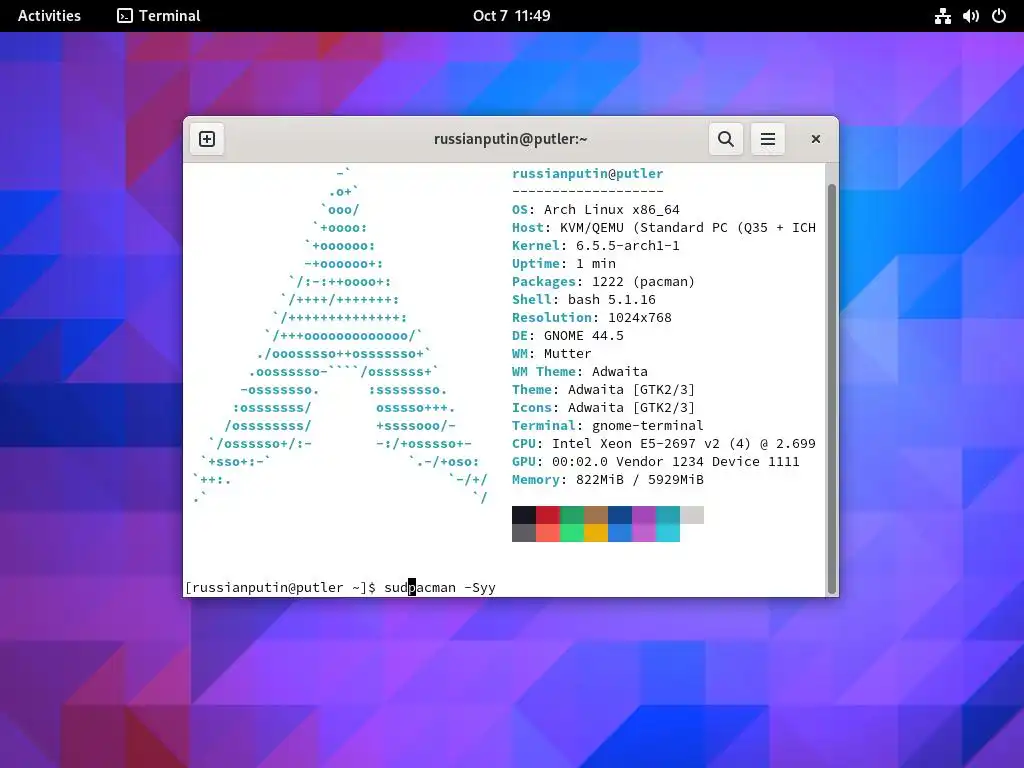
Task: Click the 'Resolution: 1024x768' line
Action: tap(592, 317)
